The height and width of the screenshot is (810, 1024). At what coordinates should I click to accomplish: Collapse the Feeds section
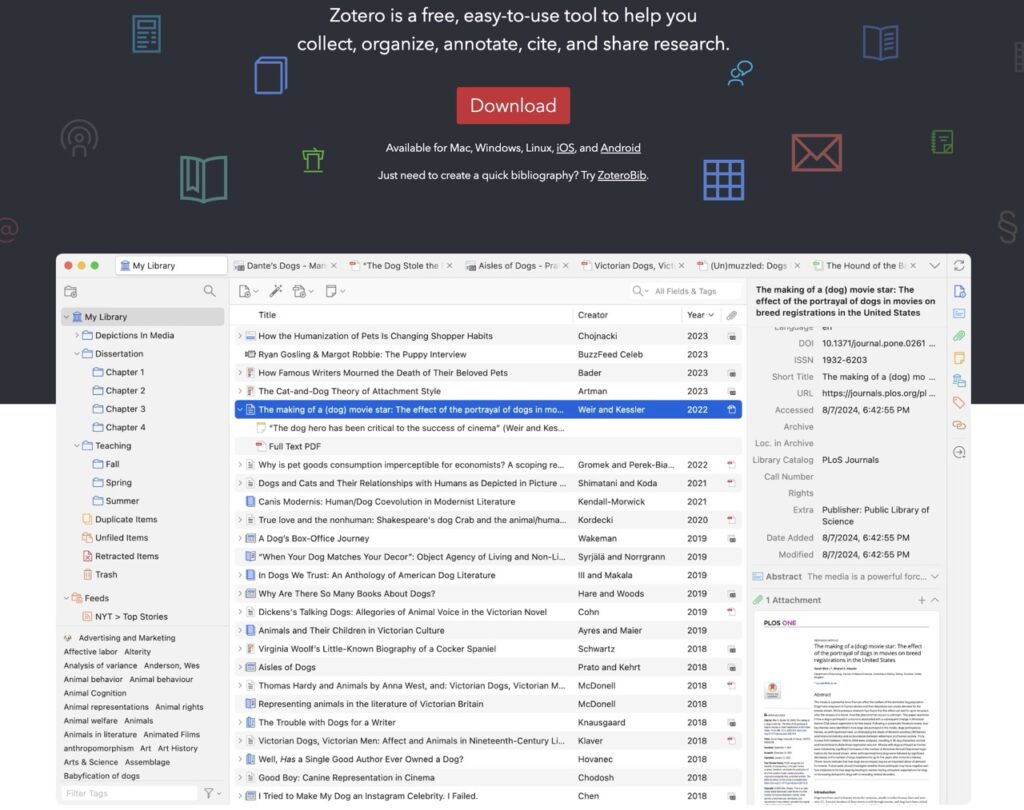point(66,598)
